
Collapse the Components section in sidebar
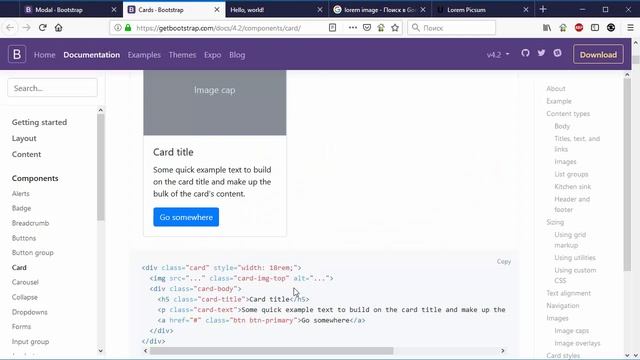pyautogui.click(x=35, y=178)
